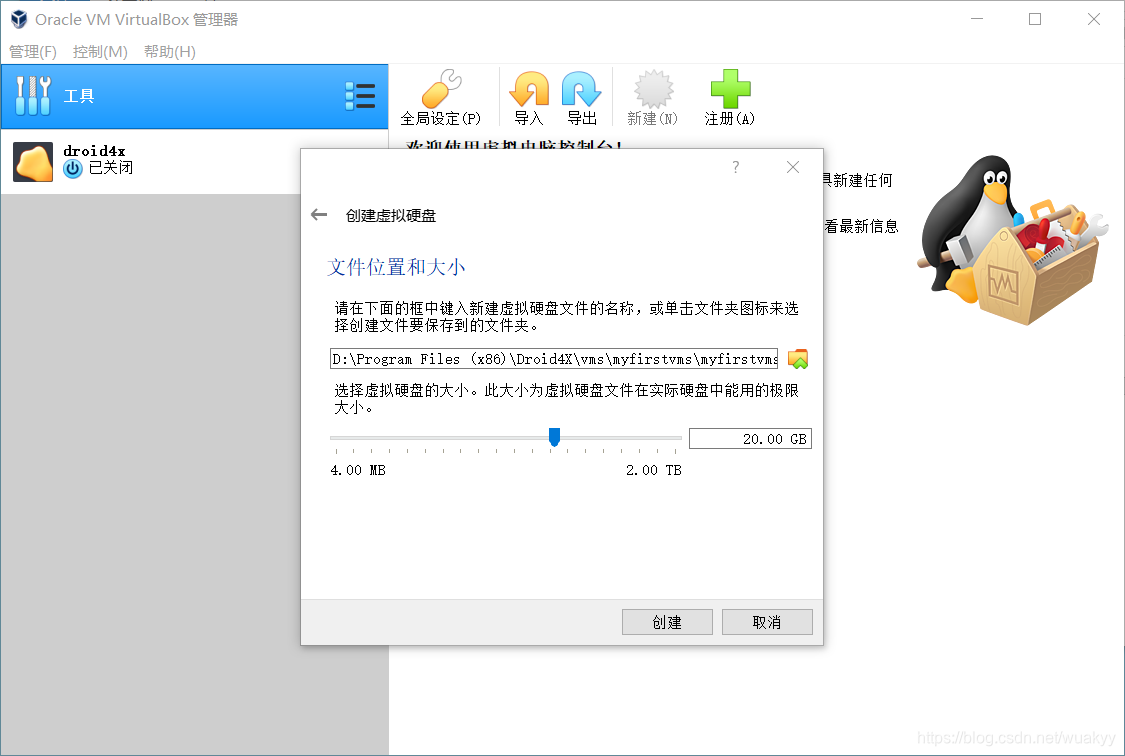This screenshot has height=756, width=1125.
Task: Open Global Settings (全局设定) toolbar icon
Action: pyautogui.click(x=441, y=90)
